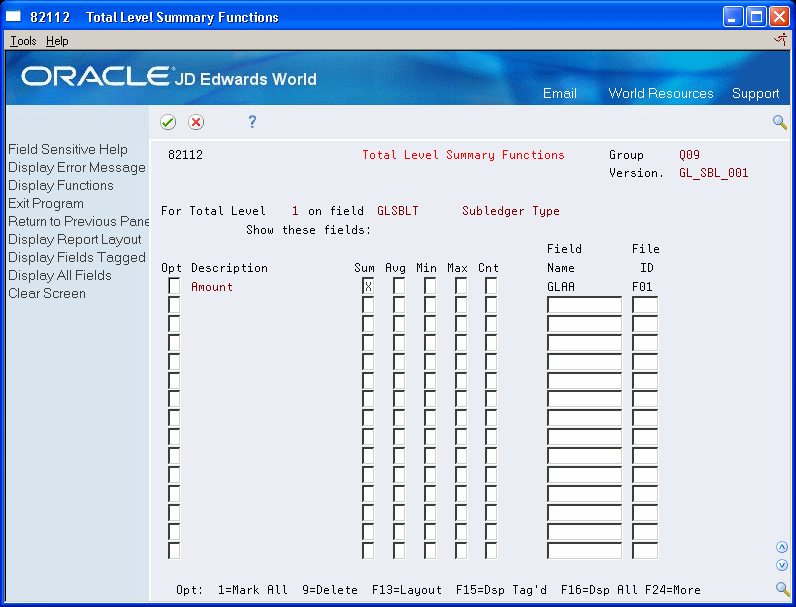Select Field Sensitive Help
The height and width of the screenshot is (607, 796).
click(x=68, y=150)
